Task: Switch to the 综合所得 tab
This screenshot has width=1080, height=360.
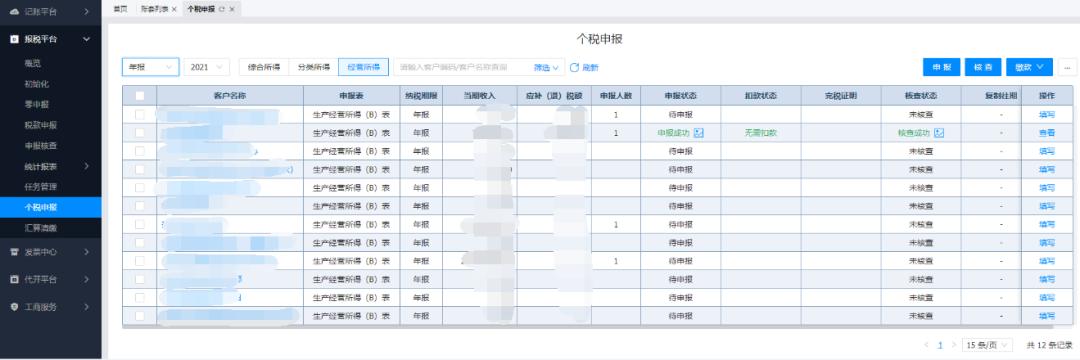Action: click(264, 67)
